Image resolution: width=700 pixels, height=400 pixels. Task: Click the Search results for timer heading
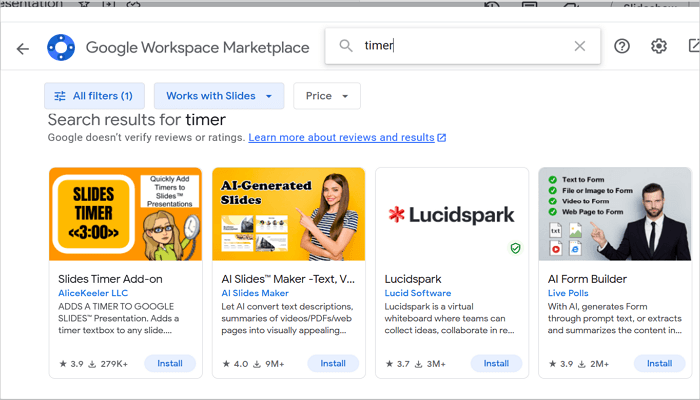click(137, 120)
